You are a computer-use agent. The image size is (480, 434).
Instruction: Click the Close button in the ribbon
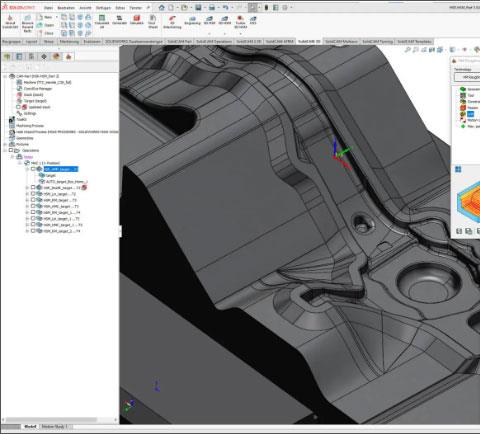(x=46, y=33)
